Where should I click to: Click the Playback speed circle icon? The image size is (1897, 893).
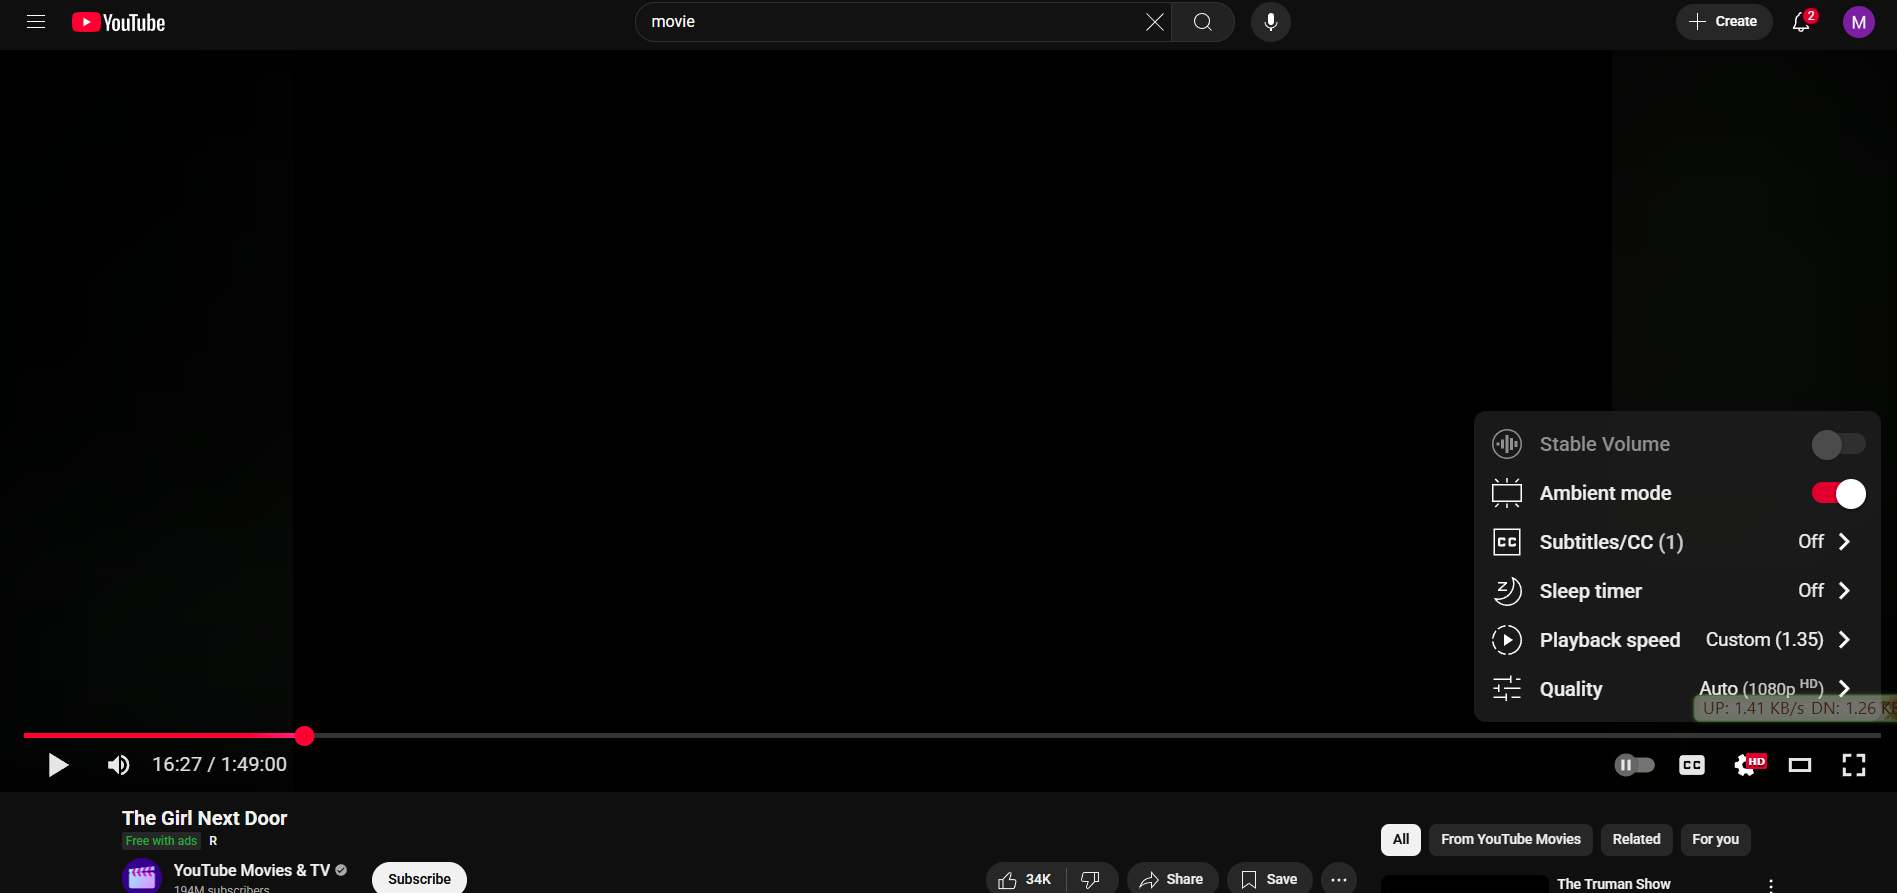1507,640
